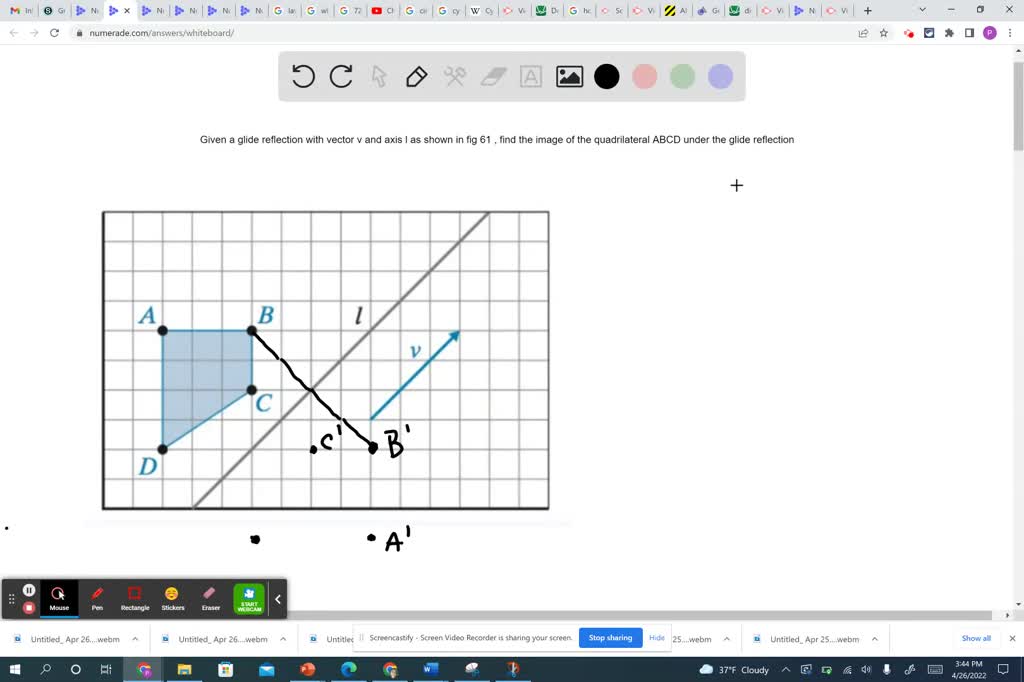Select the Pen tool in Screencastify toolbar
1024x682 pixels.
pos(97,595)
